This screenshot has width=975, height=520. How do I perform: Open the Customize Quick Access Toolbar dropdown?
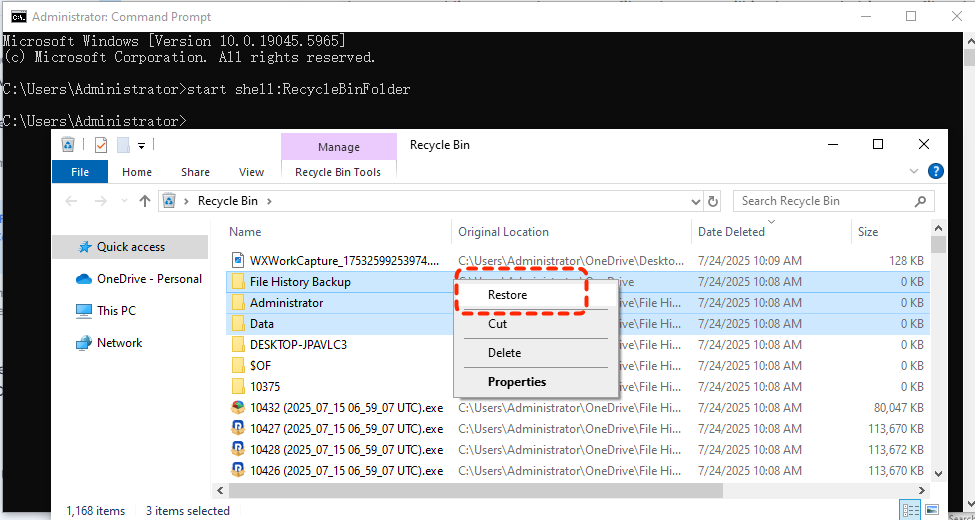141,146
